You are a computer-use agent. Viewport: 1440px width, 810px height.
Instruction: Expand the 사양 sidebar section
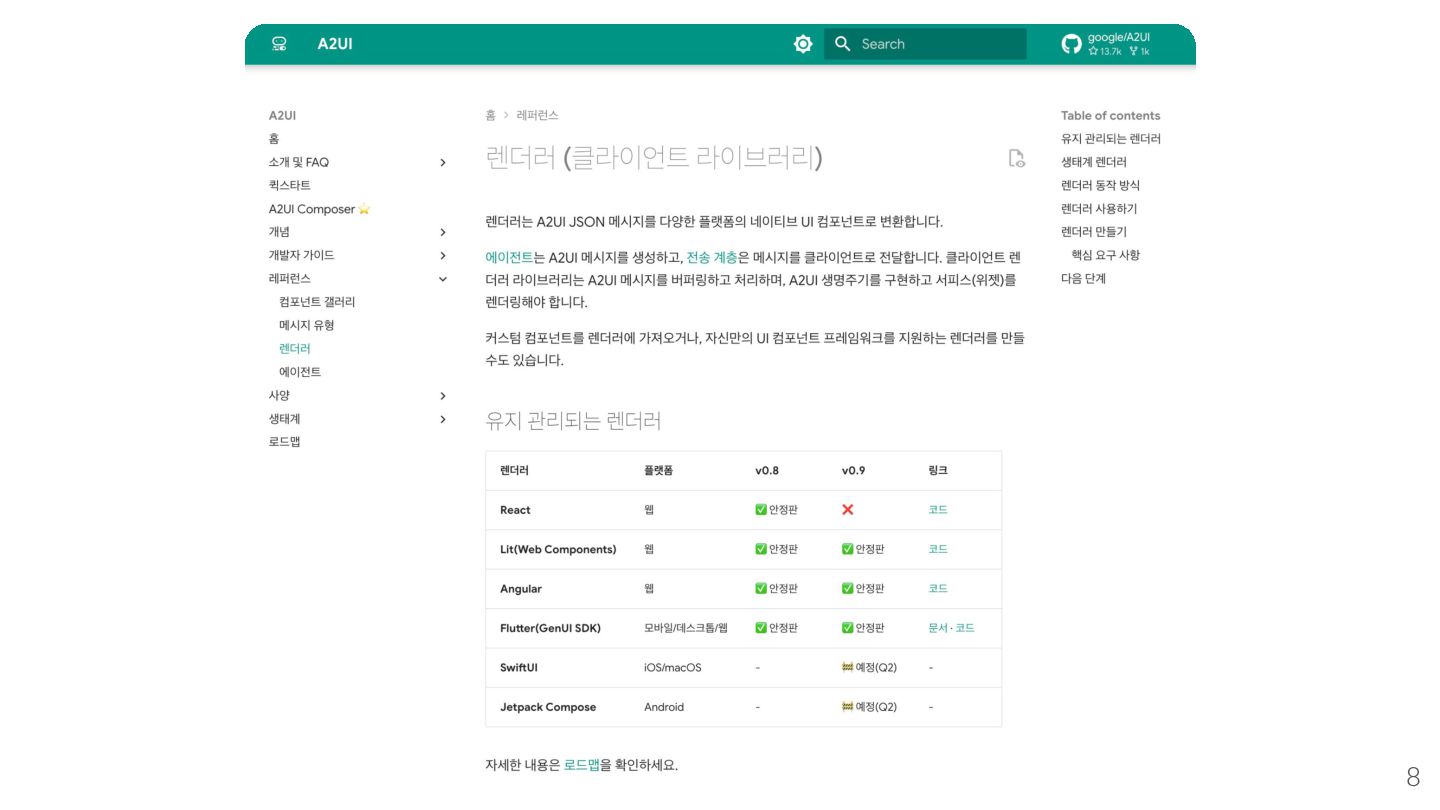coord(443,396)
